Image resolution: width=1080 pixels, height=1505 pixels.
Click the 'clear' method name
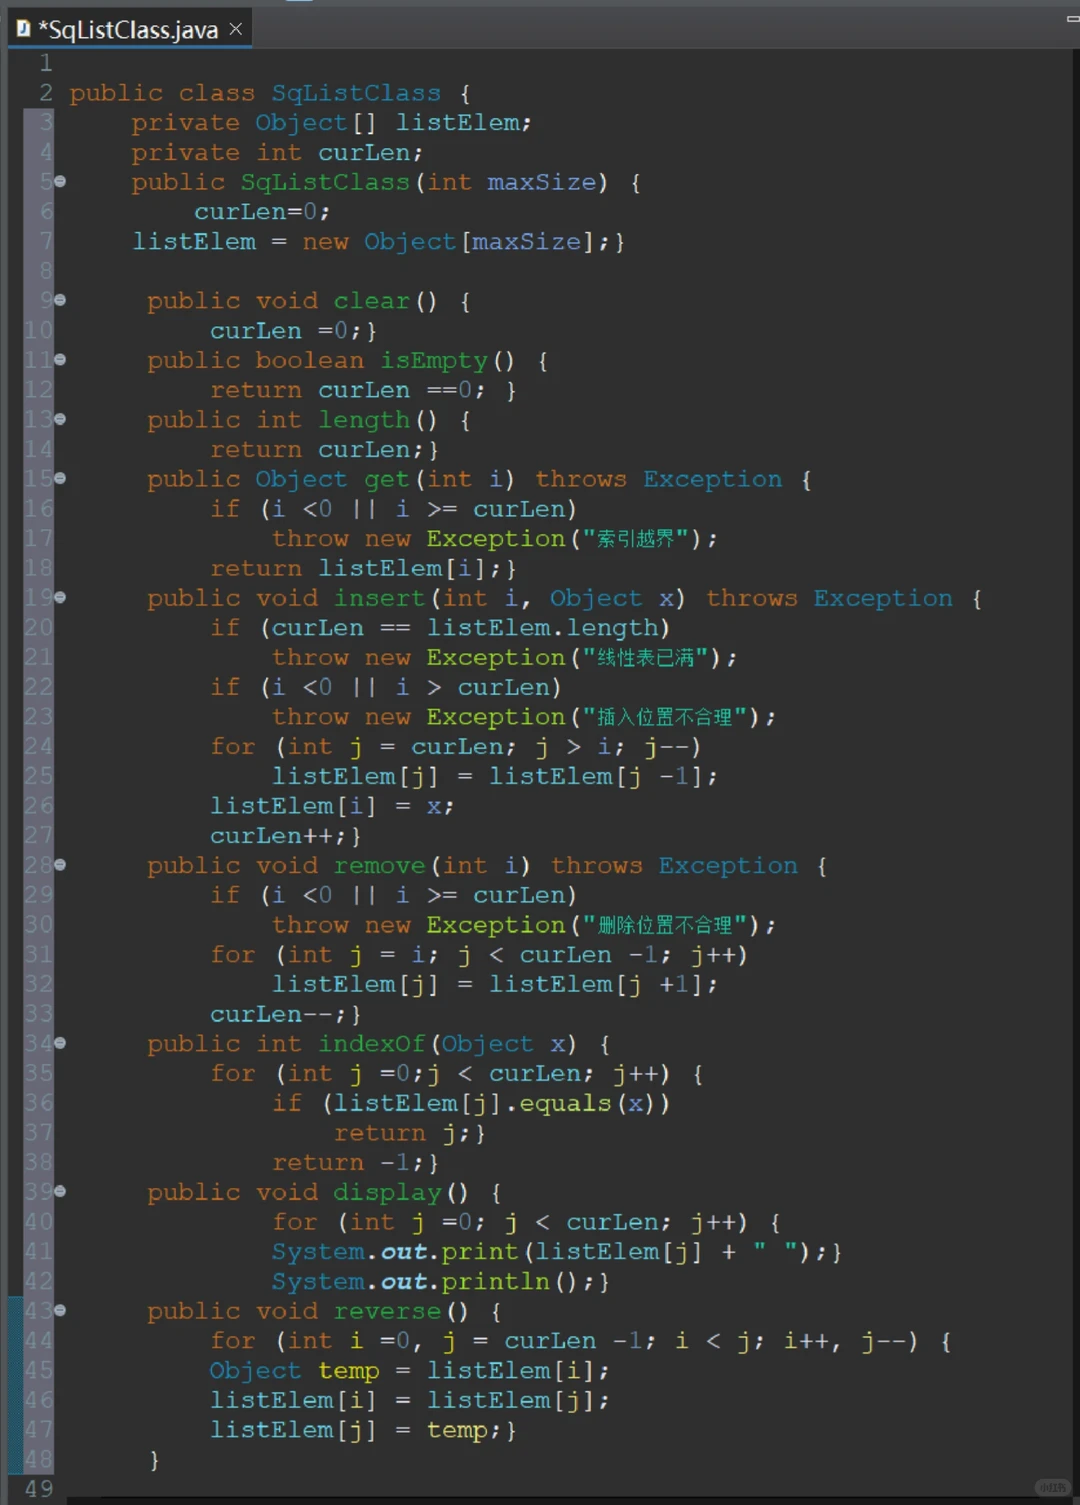click(x=371, y=301)
